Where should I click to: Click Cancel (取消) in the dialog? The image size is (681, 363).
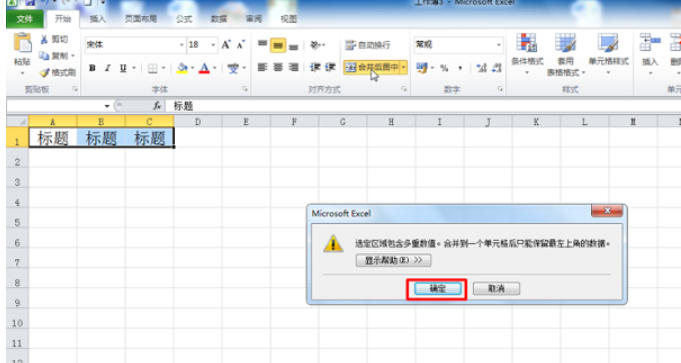pyautogui.click(x=496, y=289)
